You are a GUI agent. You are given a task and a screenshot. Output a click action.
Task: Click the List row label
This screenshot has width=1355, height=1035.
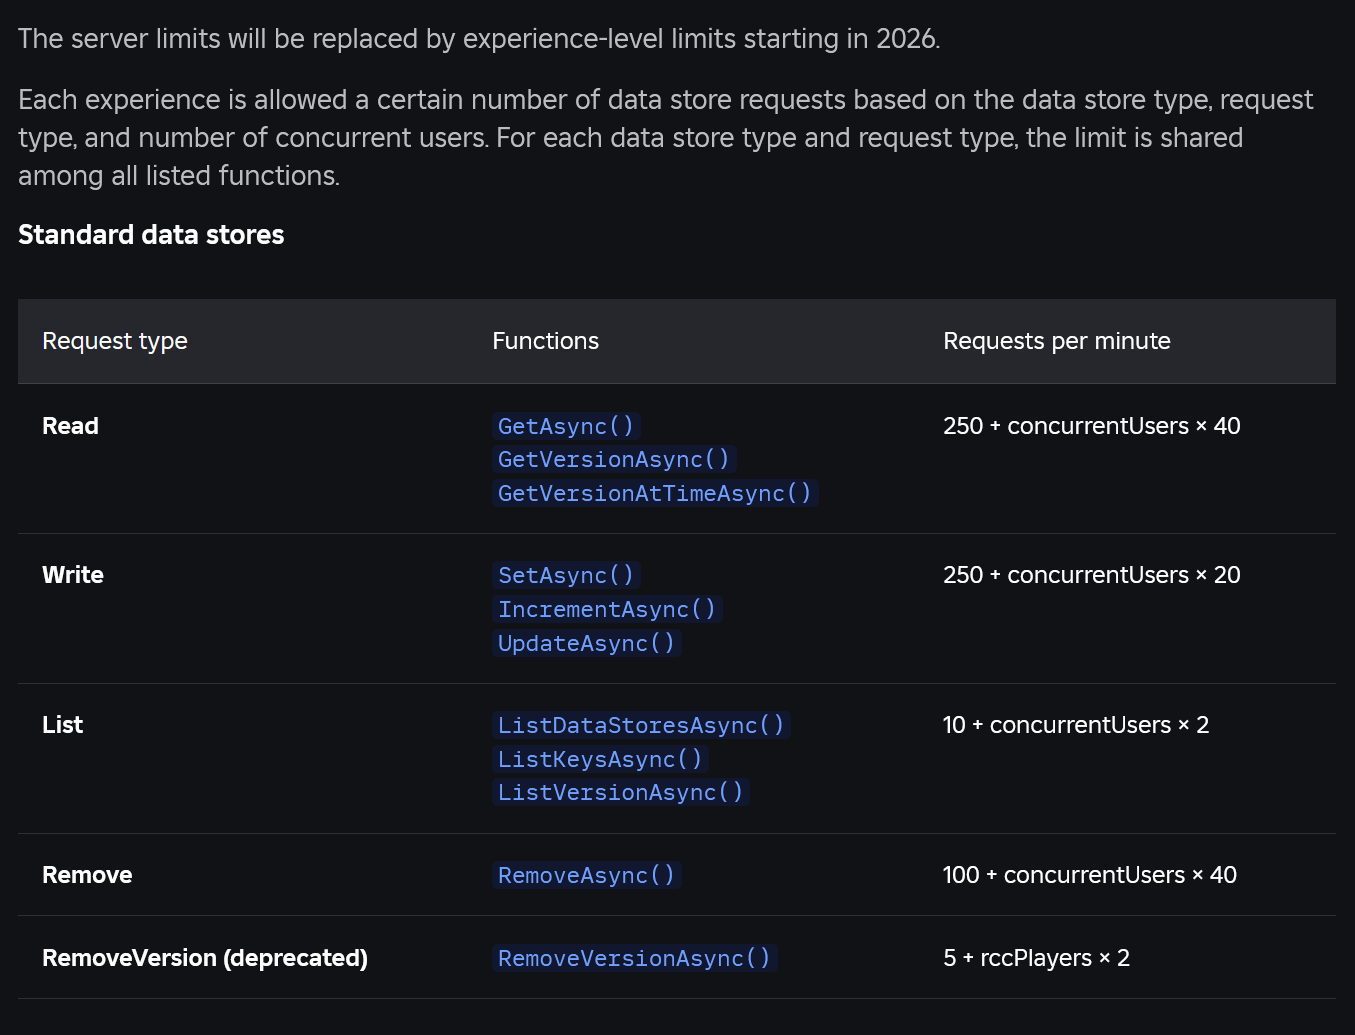62,725
